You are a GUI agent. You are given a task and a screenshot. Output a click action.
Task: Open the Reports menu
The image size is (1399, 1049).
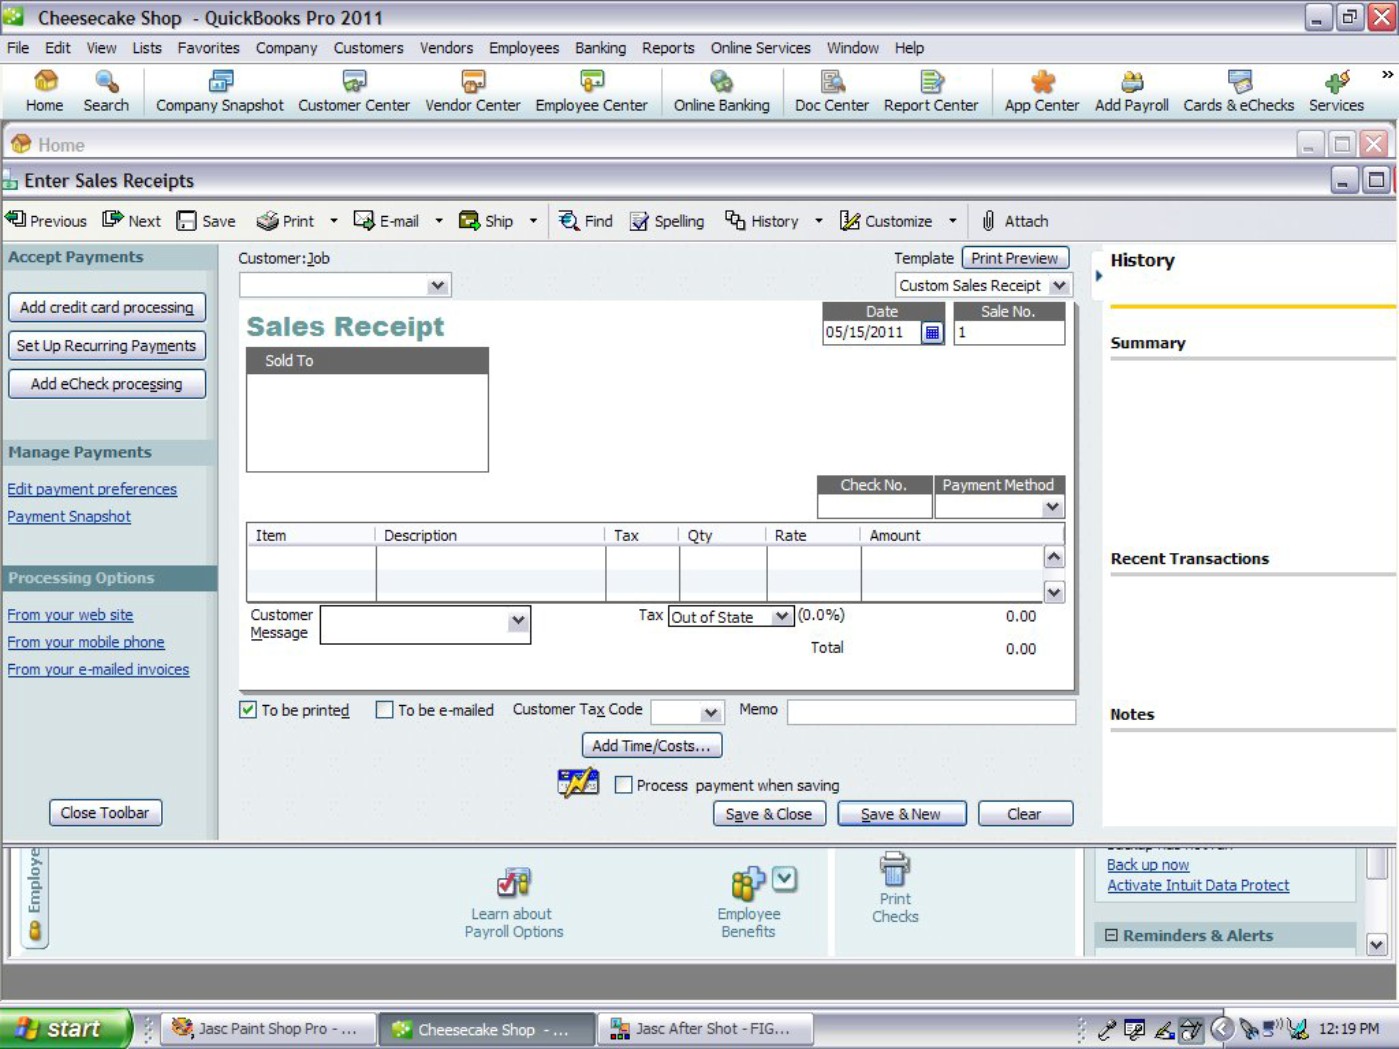point(668,48)
